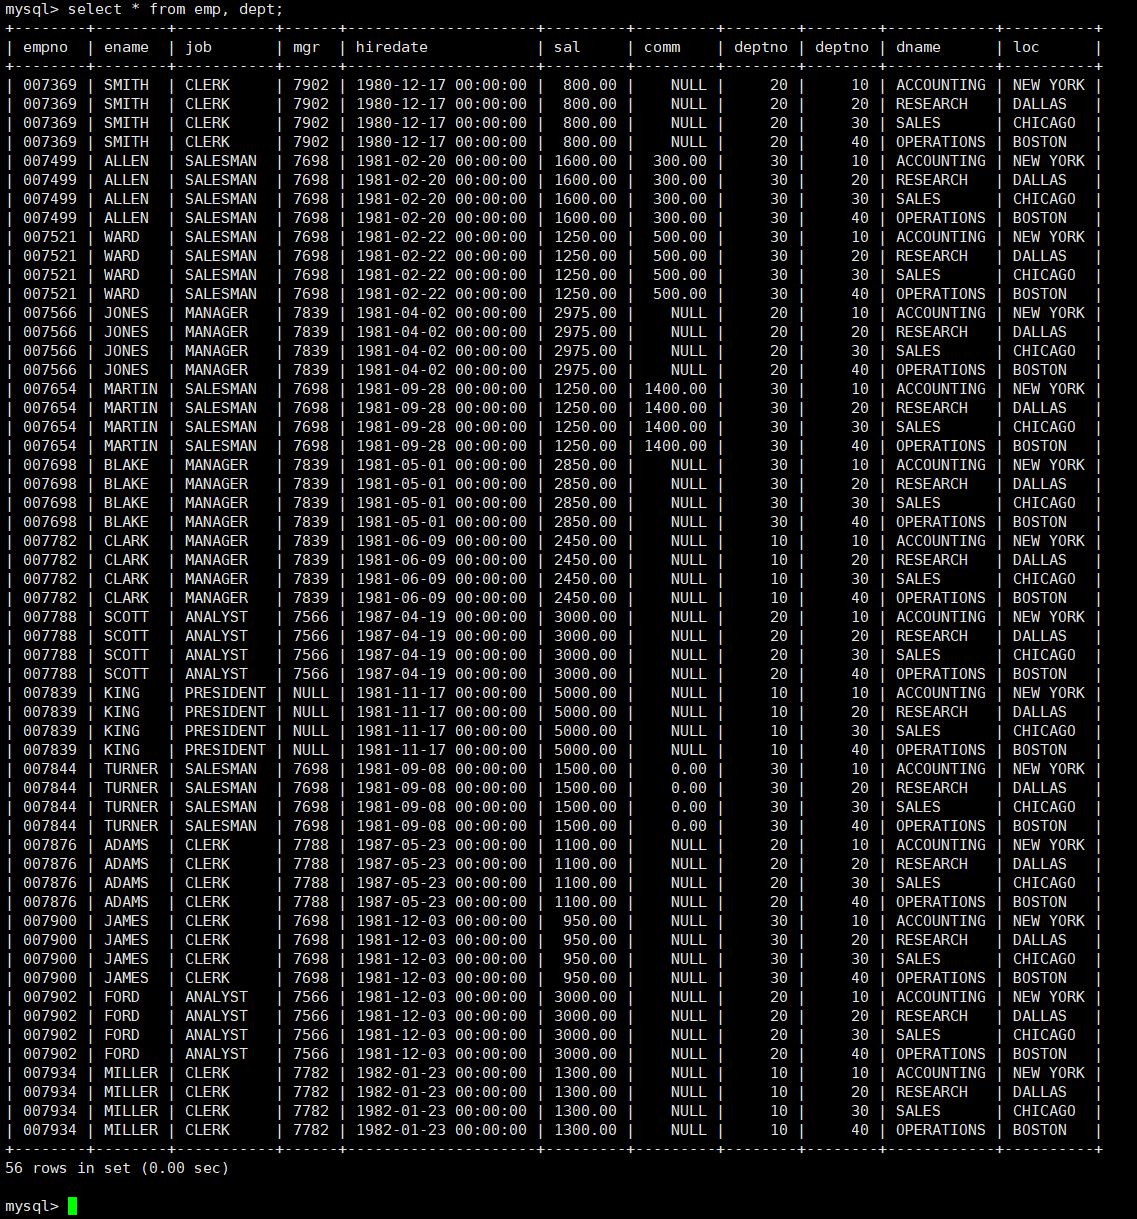Click the 'select * from emp, dept;' command text
Screen dimensions: 1137x1219
pyautogui.click(x=175, y=9)
